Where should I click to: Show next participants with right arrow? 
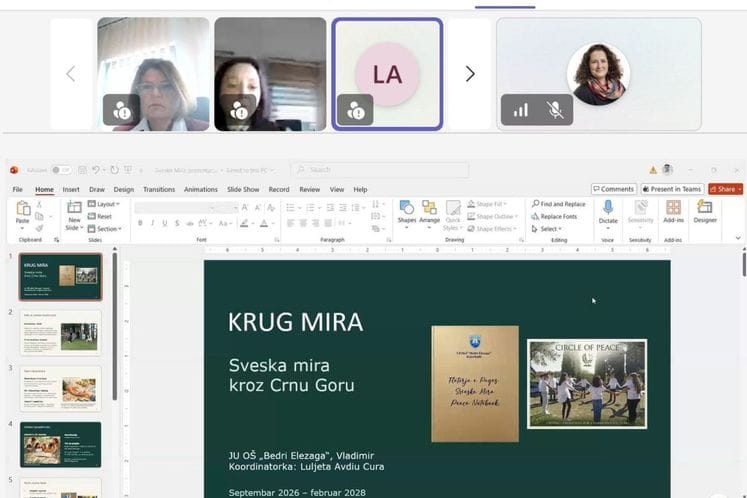[x=470, y=74]
